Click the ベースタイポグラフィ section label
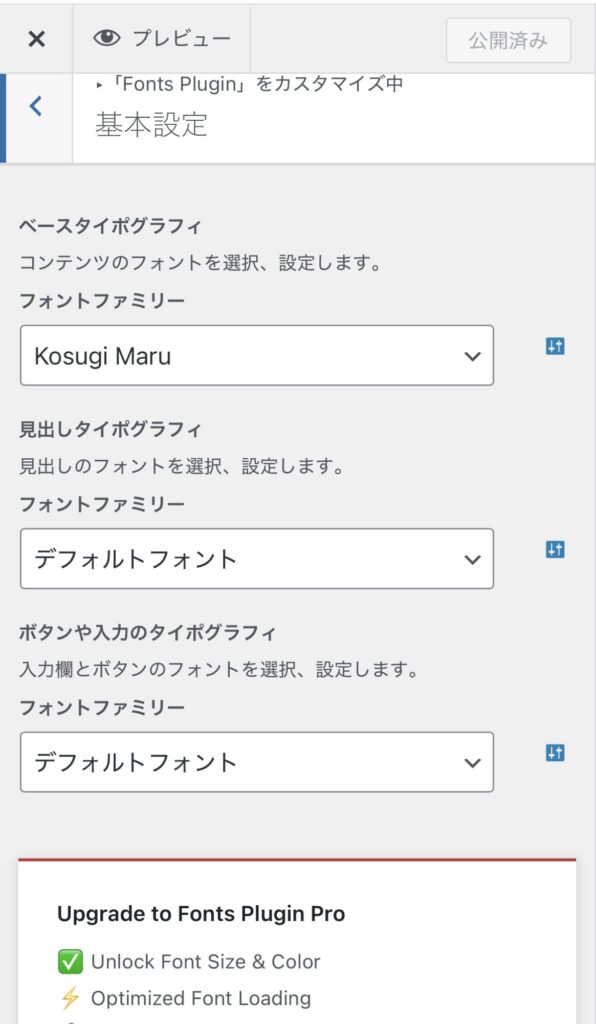 tap(110, 227)
